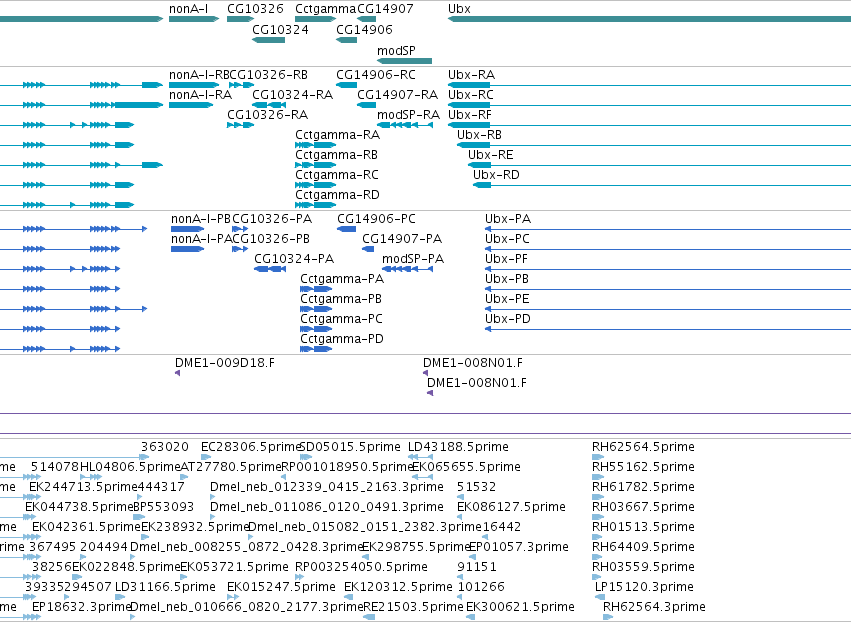The width and height of the screenshot is (851, 622).
Task: Click transcript CG10326-RB label
Action: coord(269,75)
